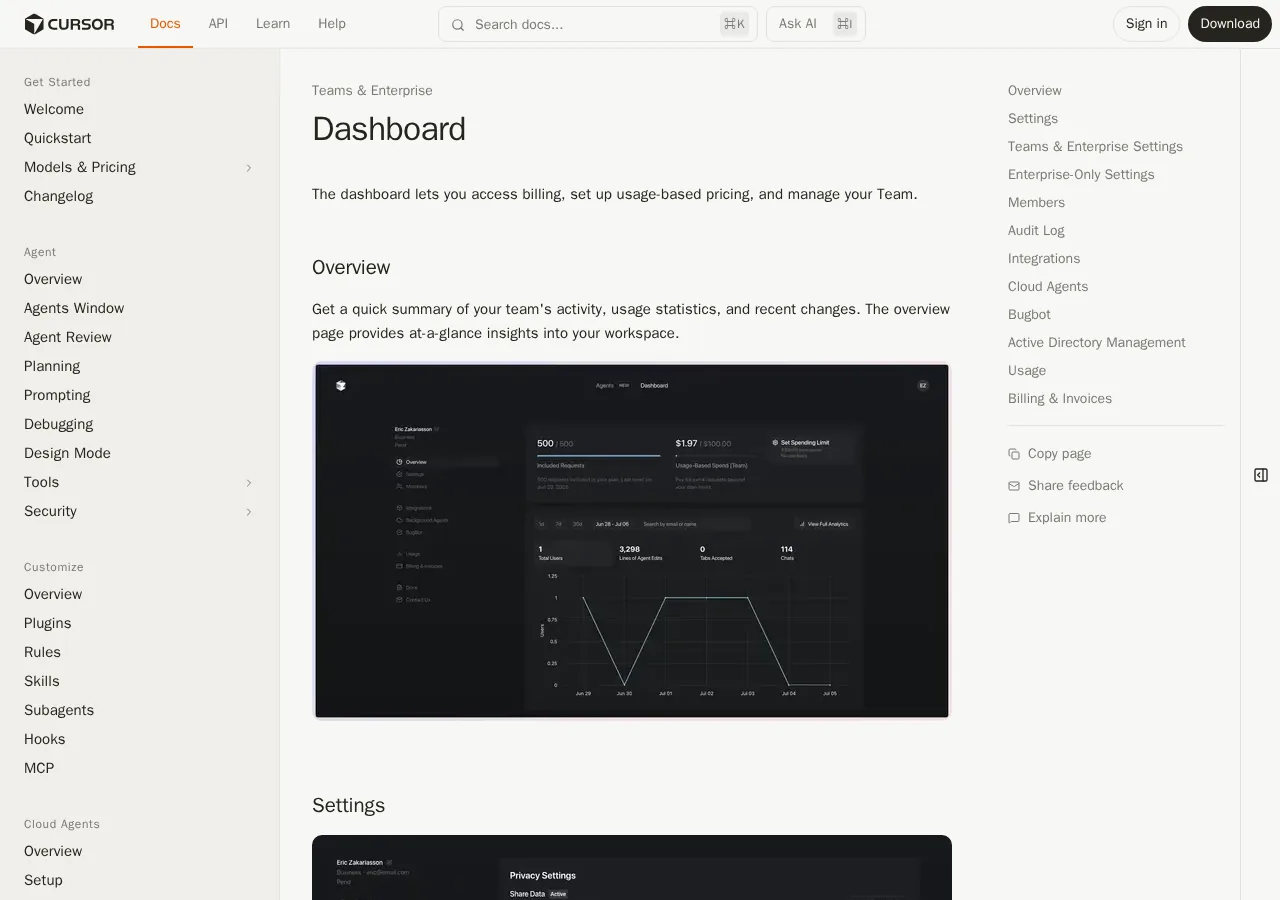Click the Share feedback envelope icon
The width and height of the screenshot is (1280, 900).
coord(1014,486)
